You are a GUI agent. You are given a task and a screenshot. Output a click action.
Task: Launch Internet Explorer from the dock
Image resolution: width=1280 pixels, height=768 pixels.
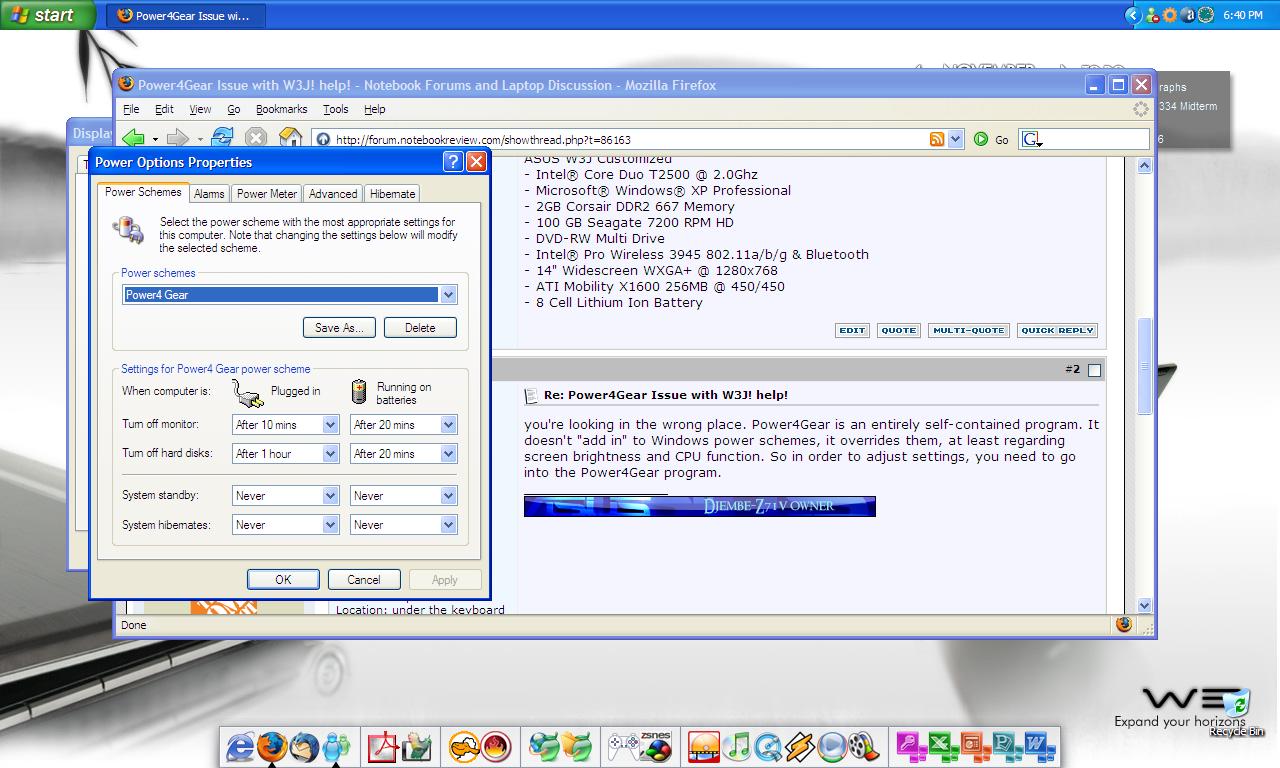pyautogui.click(x=241, y=746)
